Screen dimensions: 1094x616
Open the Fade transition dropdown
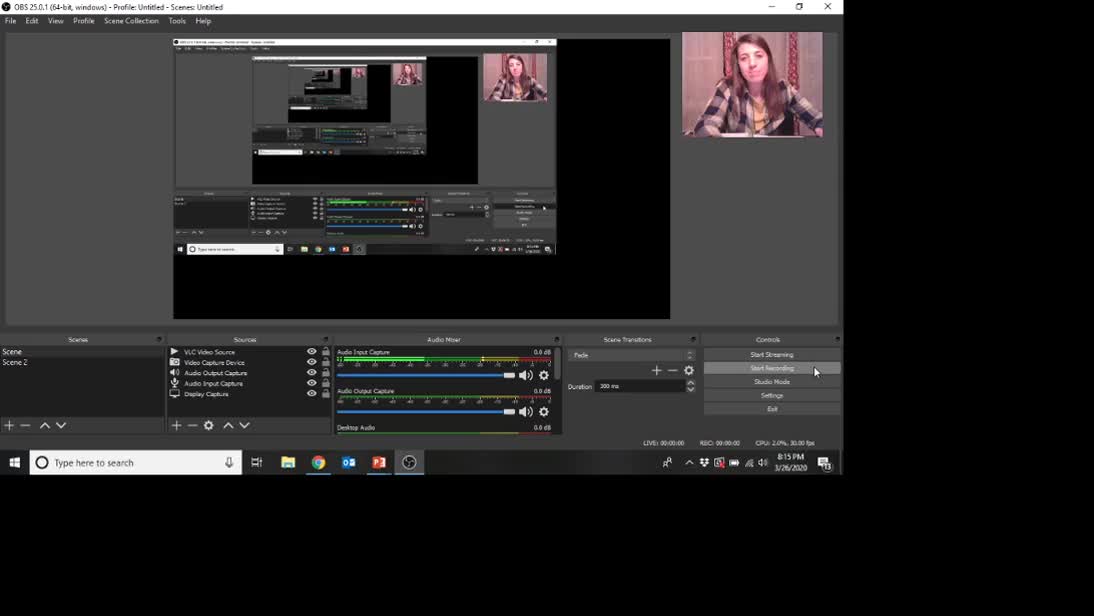[632, 355]
